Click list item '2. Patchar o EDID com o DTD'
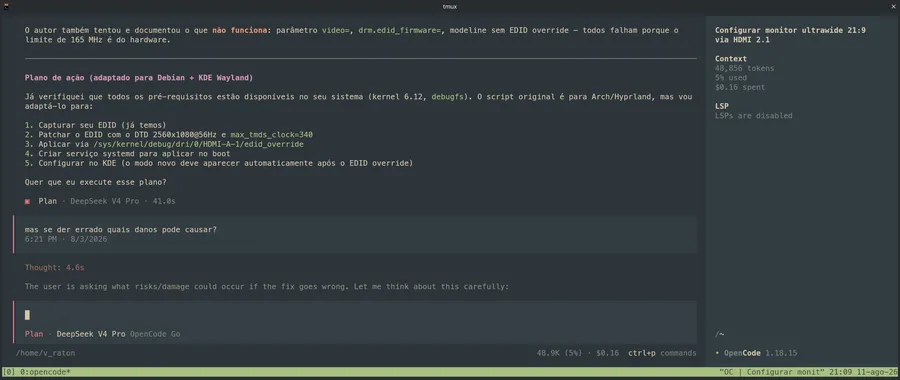Image resolution: width=900 pixels, height=380 pixels. [169, 135]
